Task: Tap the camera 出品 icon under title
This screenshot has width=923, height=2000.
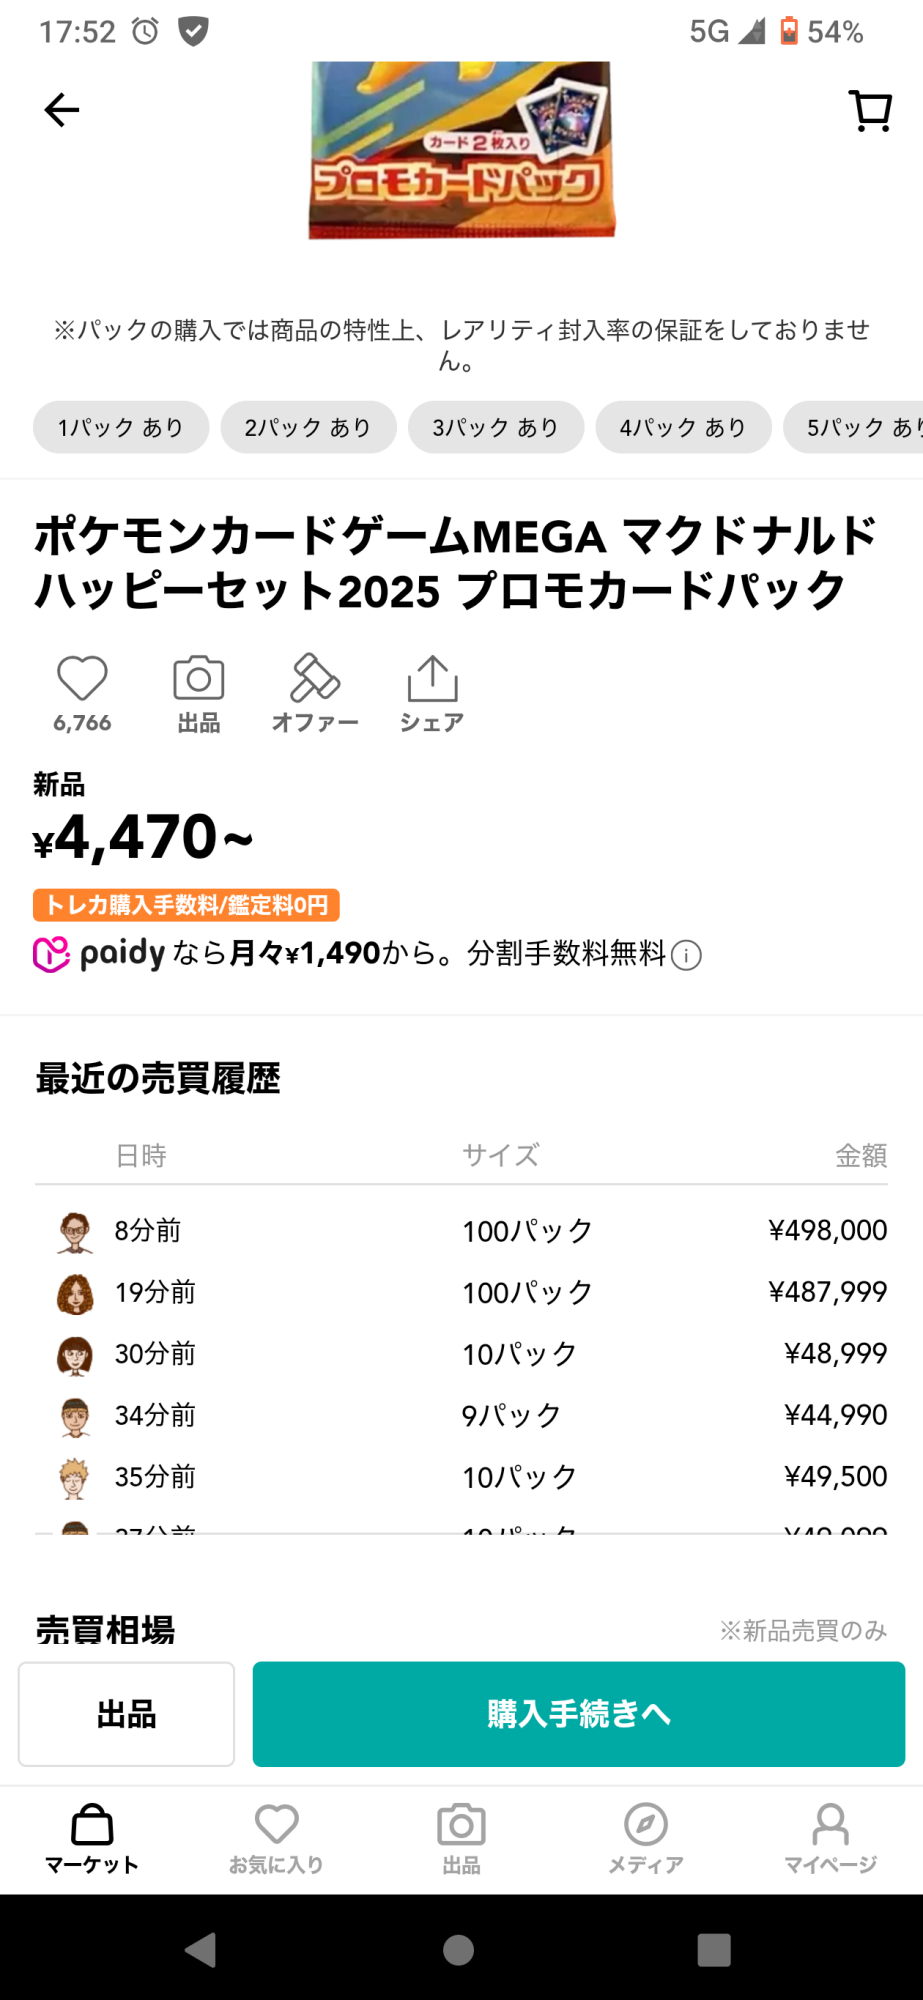Action: [199, 680]
